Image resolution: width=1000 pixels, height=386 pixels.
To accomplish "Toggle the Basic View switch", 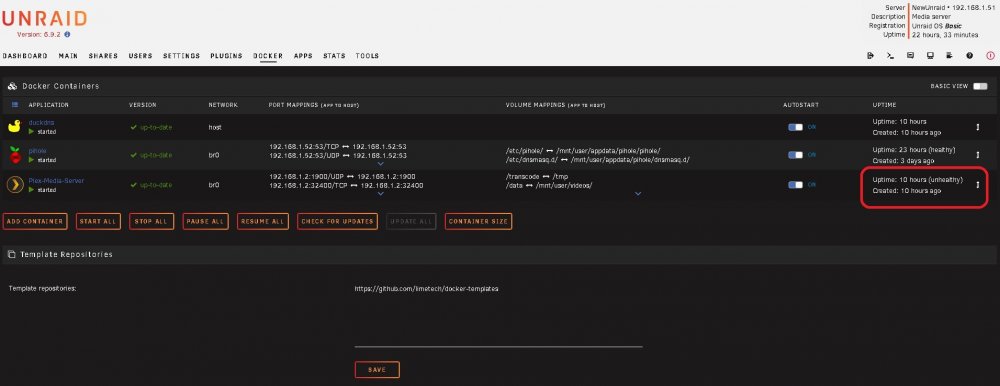I will coord(980,86).
